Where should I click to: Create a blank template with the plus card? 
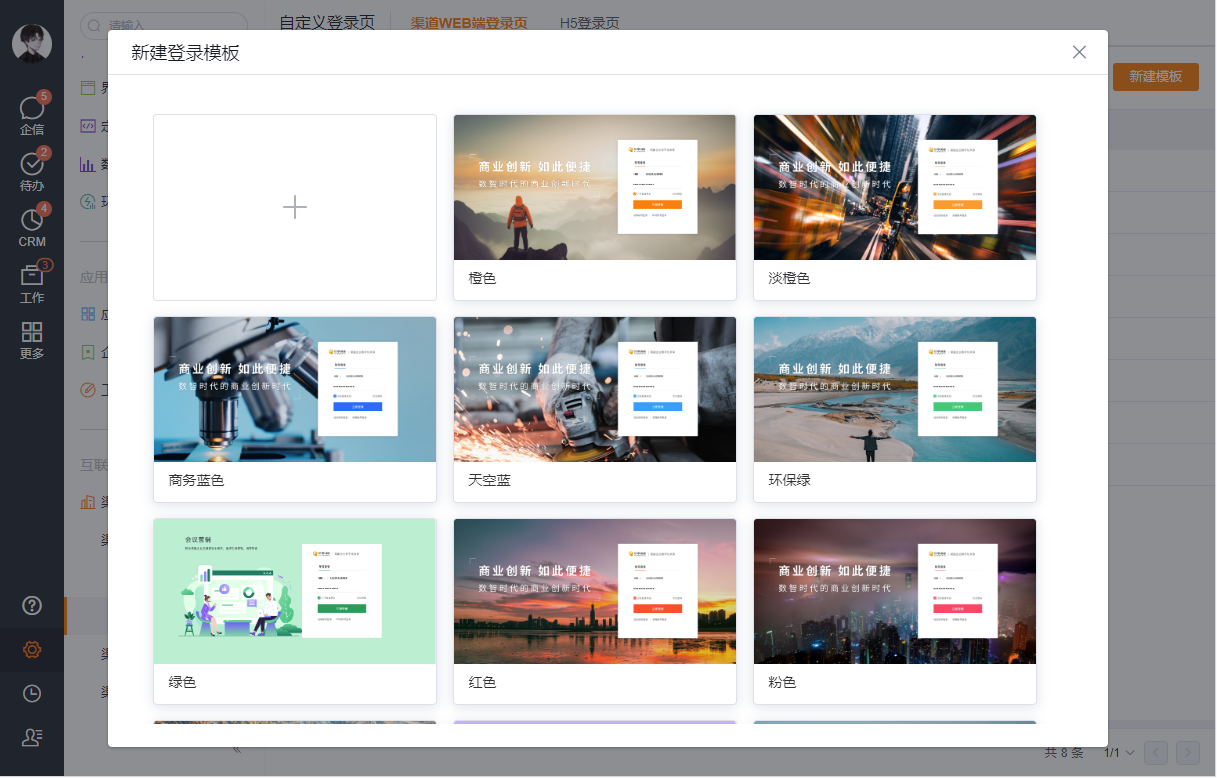tap(295, 207)
